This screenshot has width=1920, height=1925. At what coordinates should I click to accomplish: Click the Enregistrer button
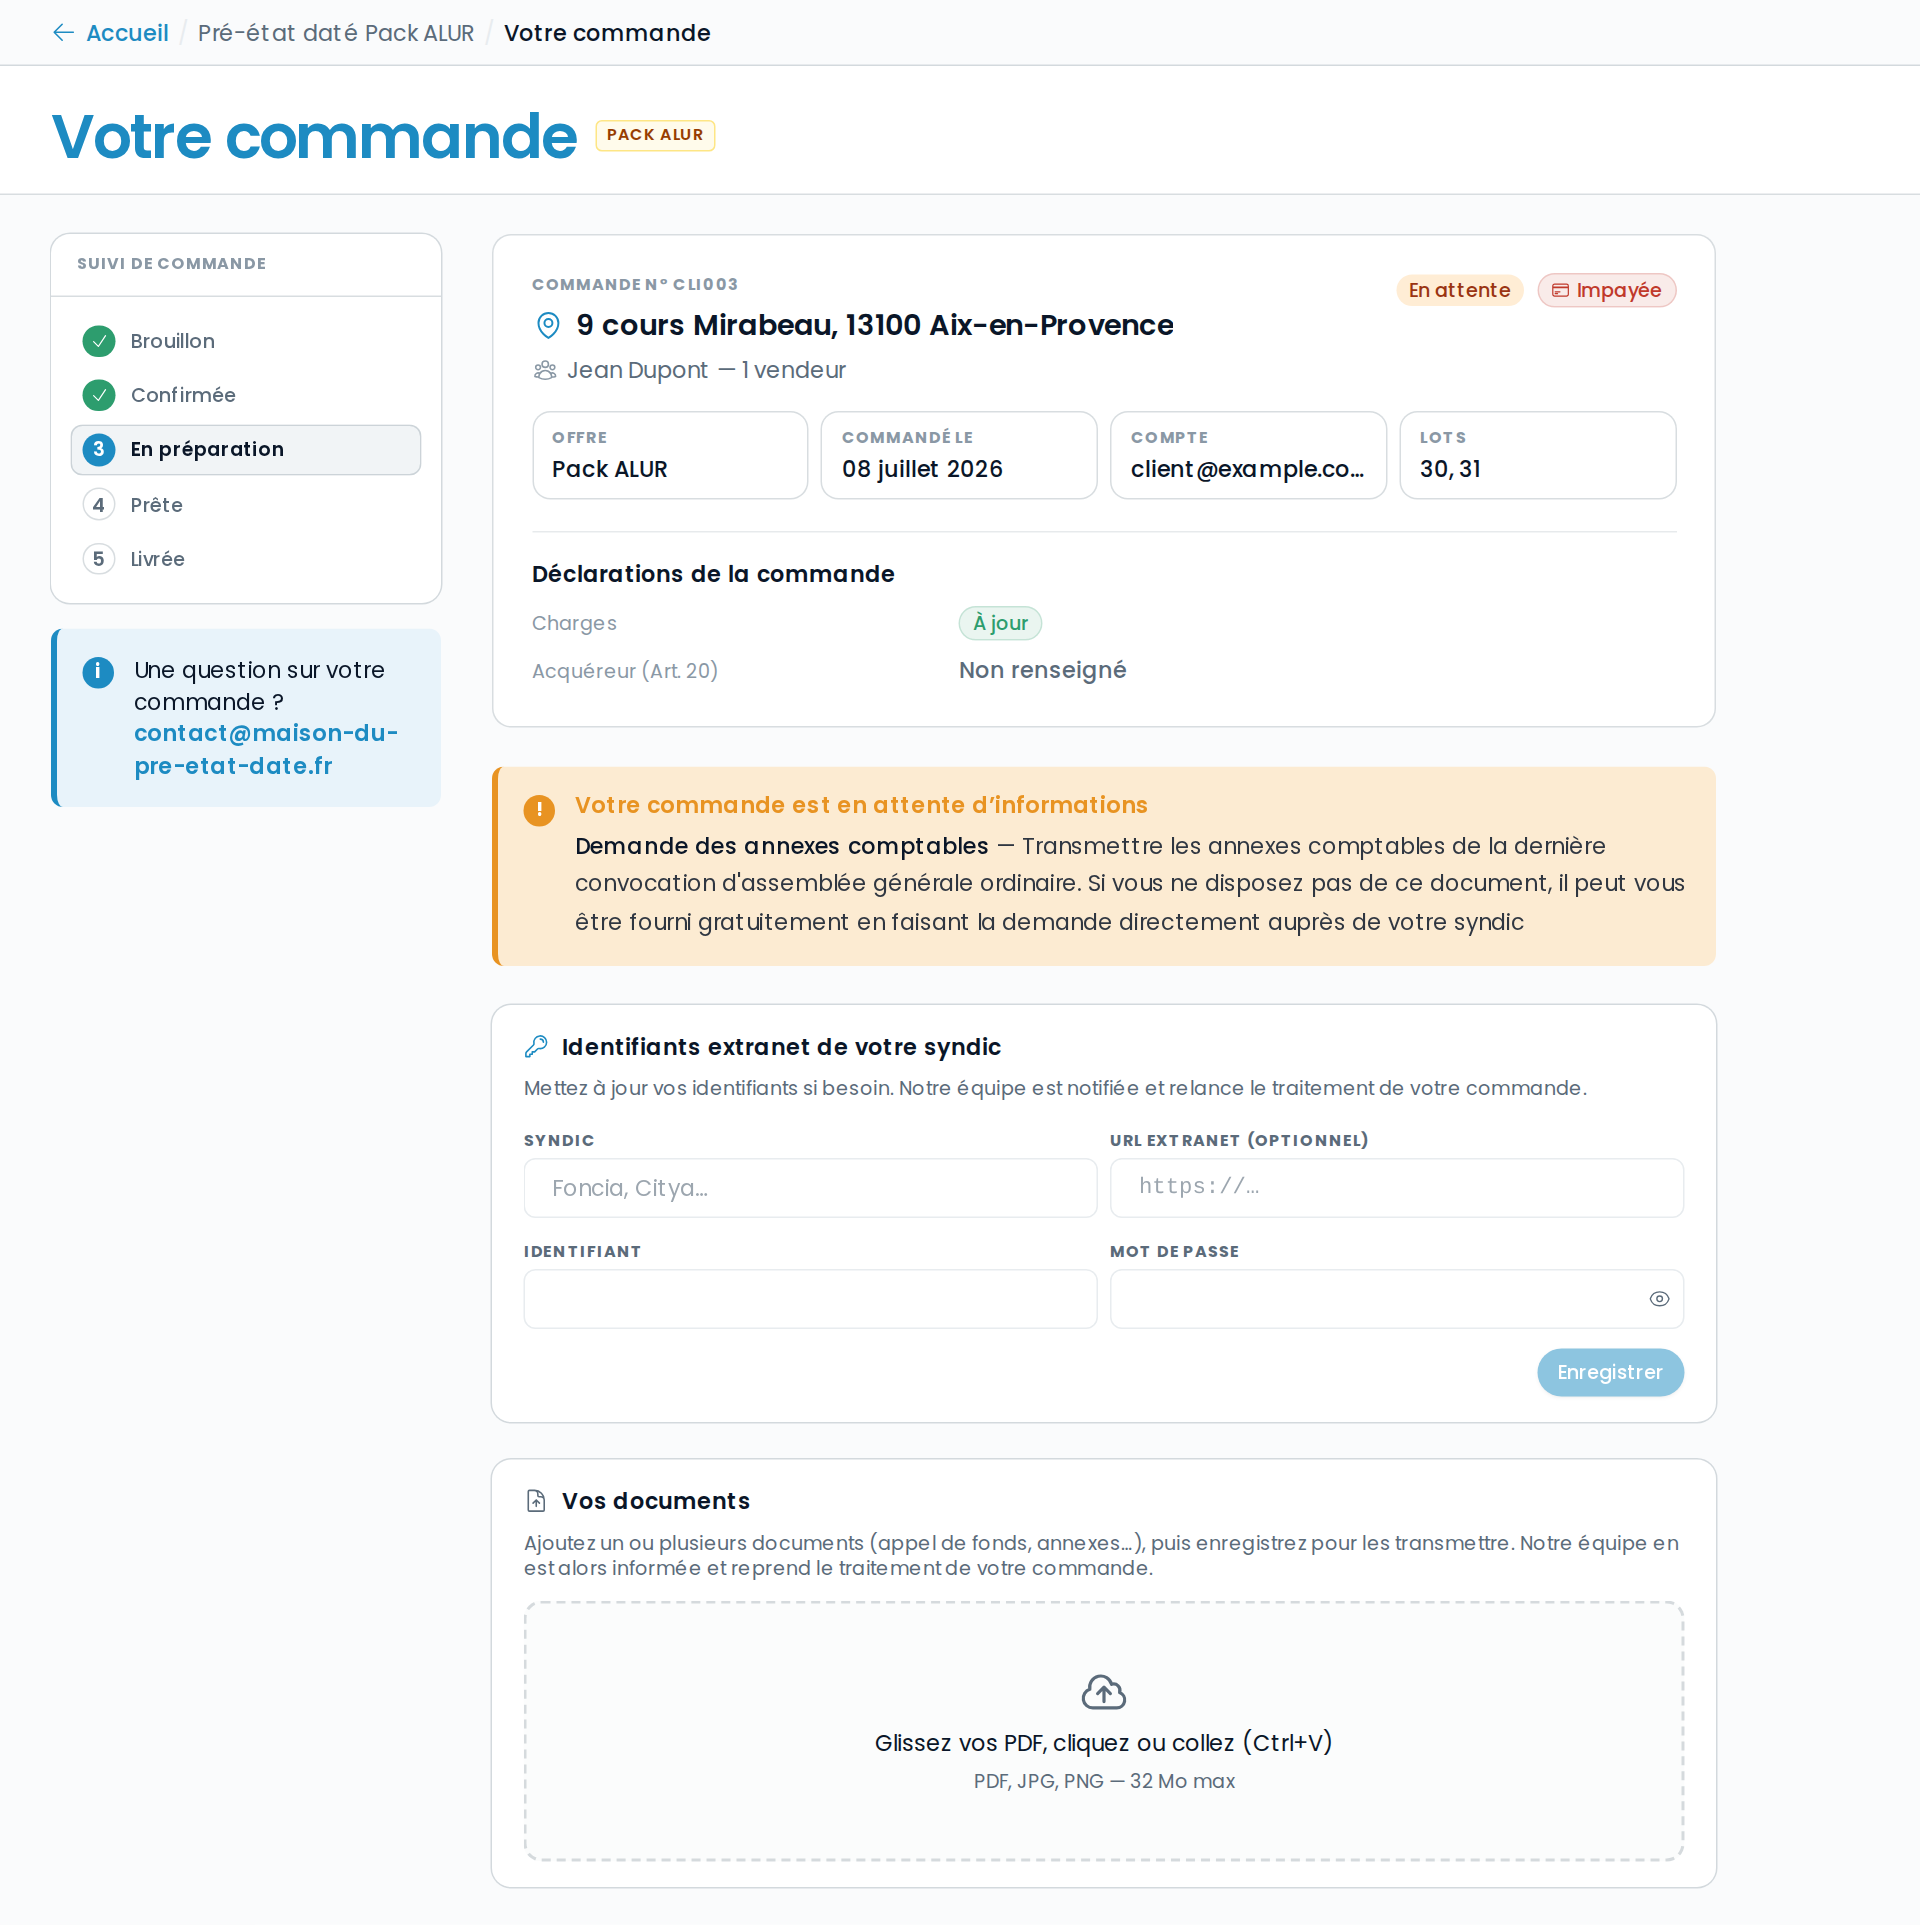(x=1610, y=1372)
